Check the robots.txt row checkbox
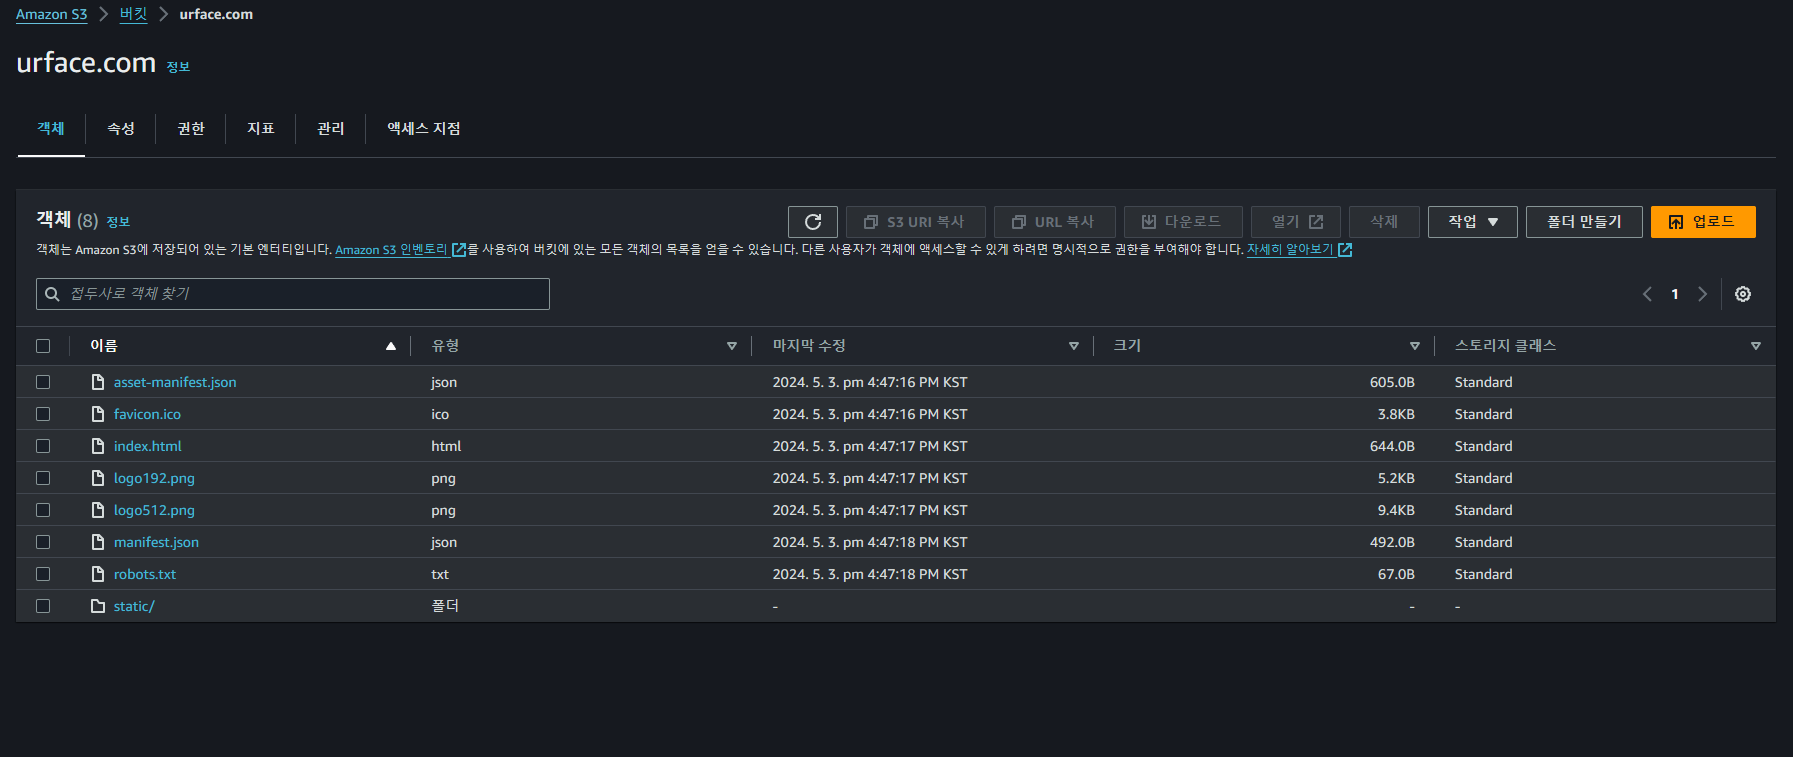The height and width of the screenshot is (757, 1793). coord(43,574)
